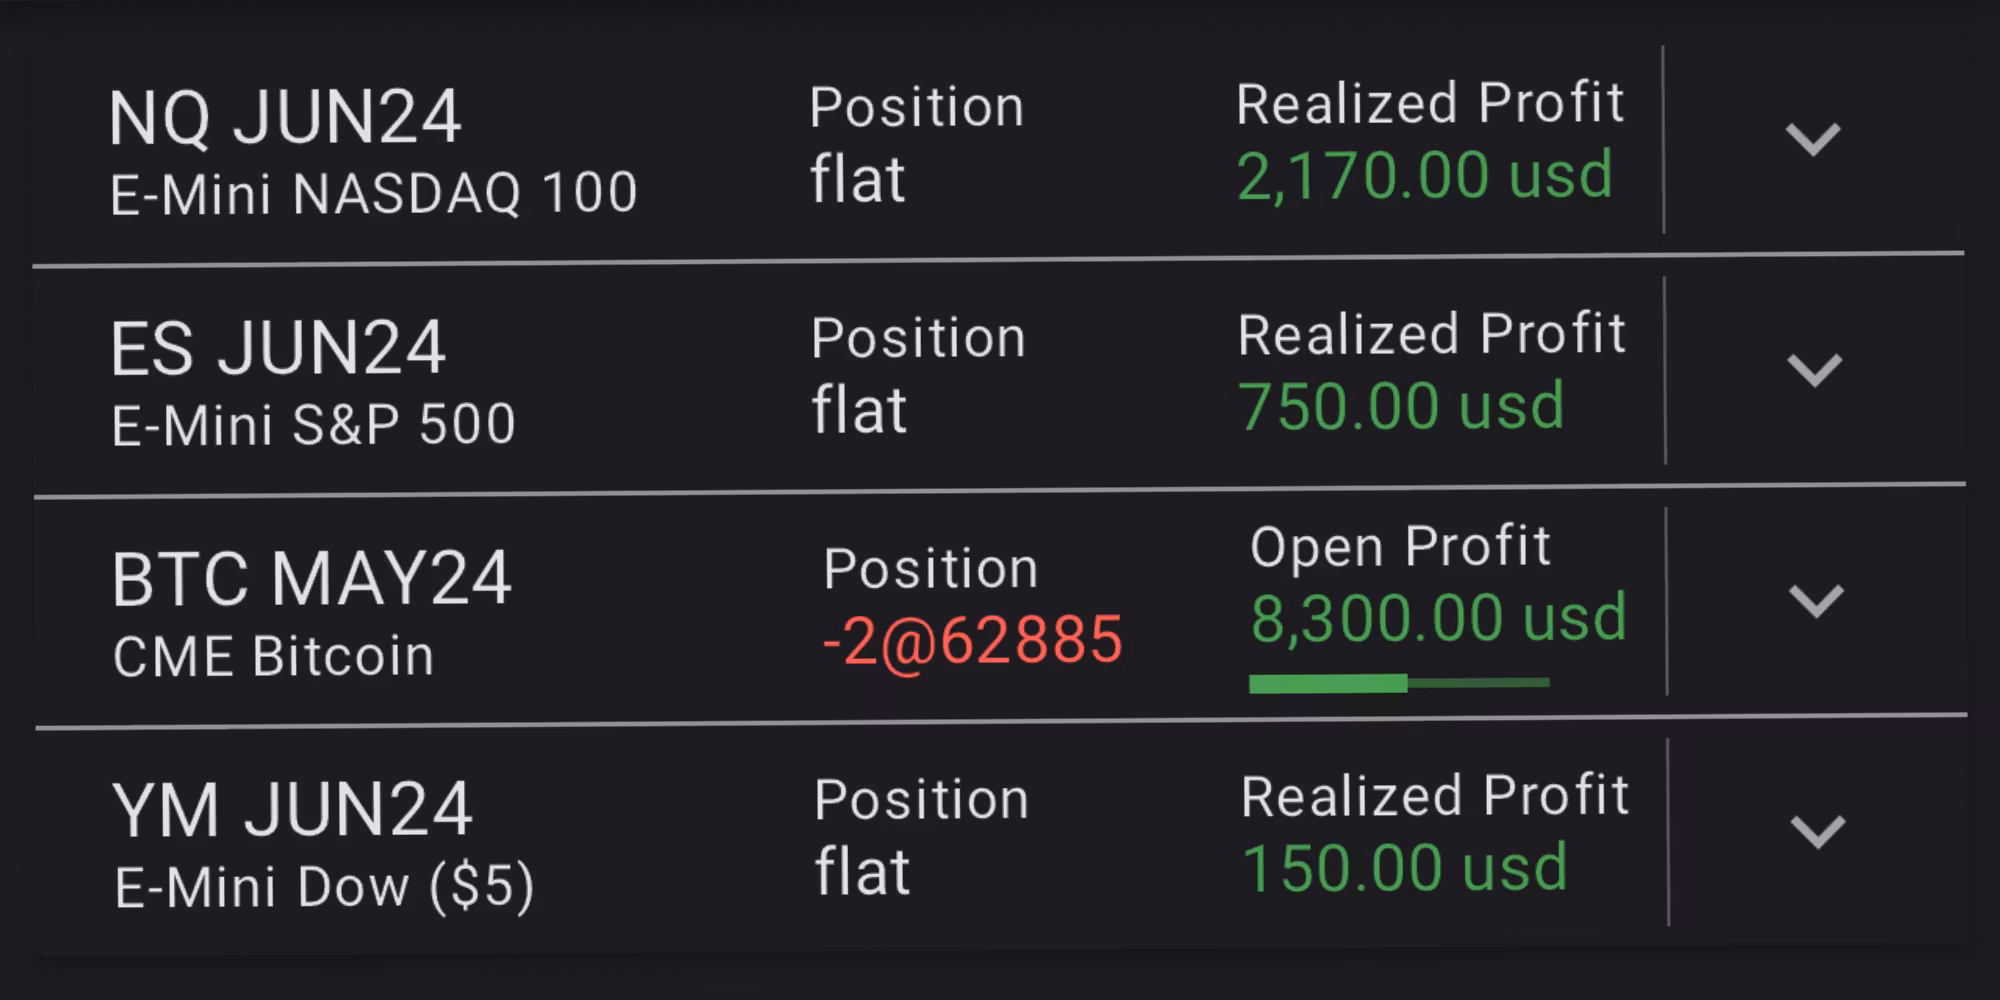Click the 2,170.00 usd realized profit

(x=1424, y=176)
